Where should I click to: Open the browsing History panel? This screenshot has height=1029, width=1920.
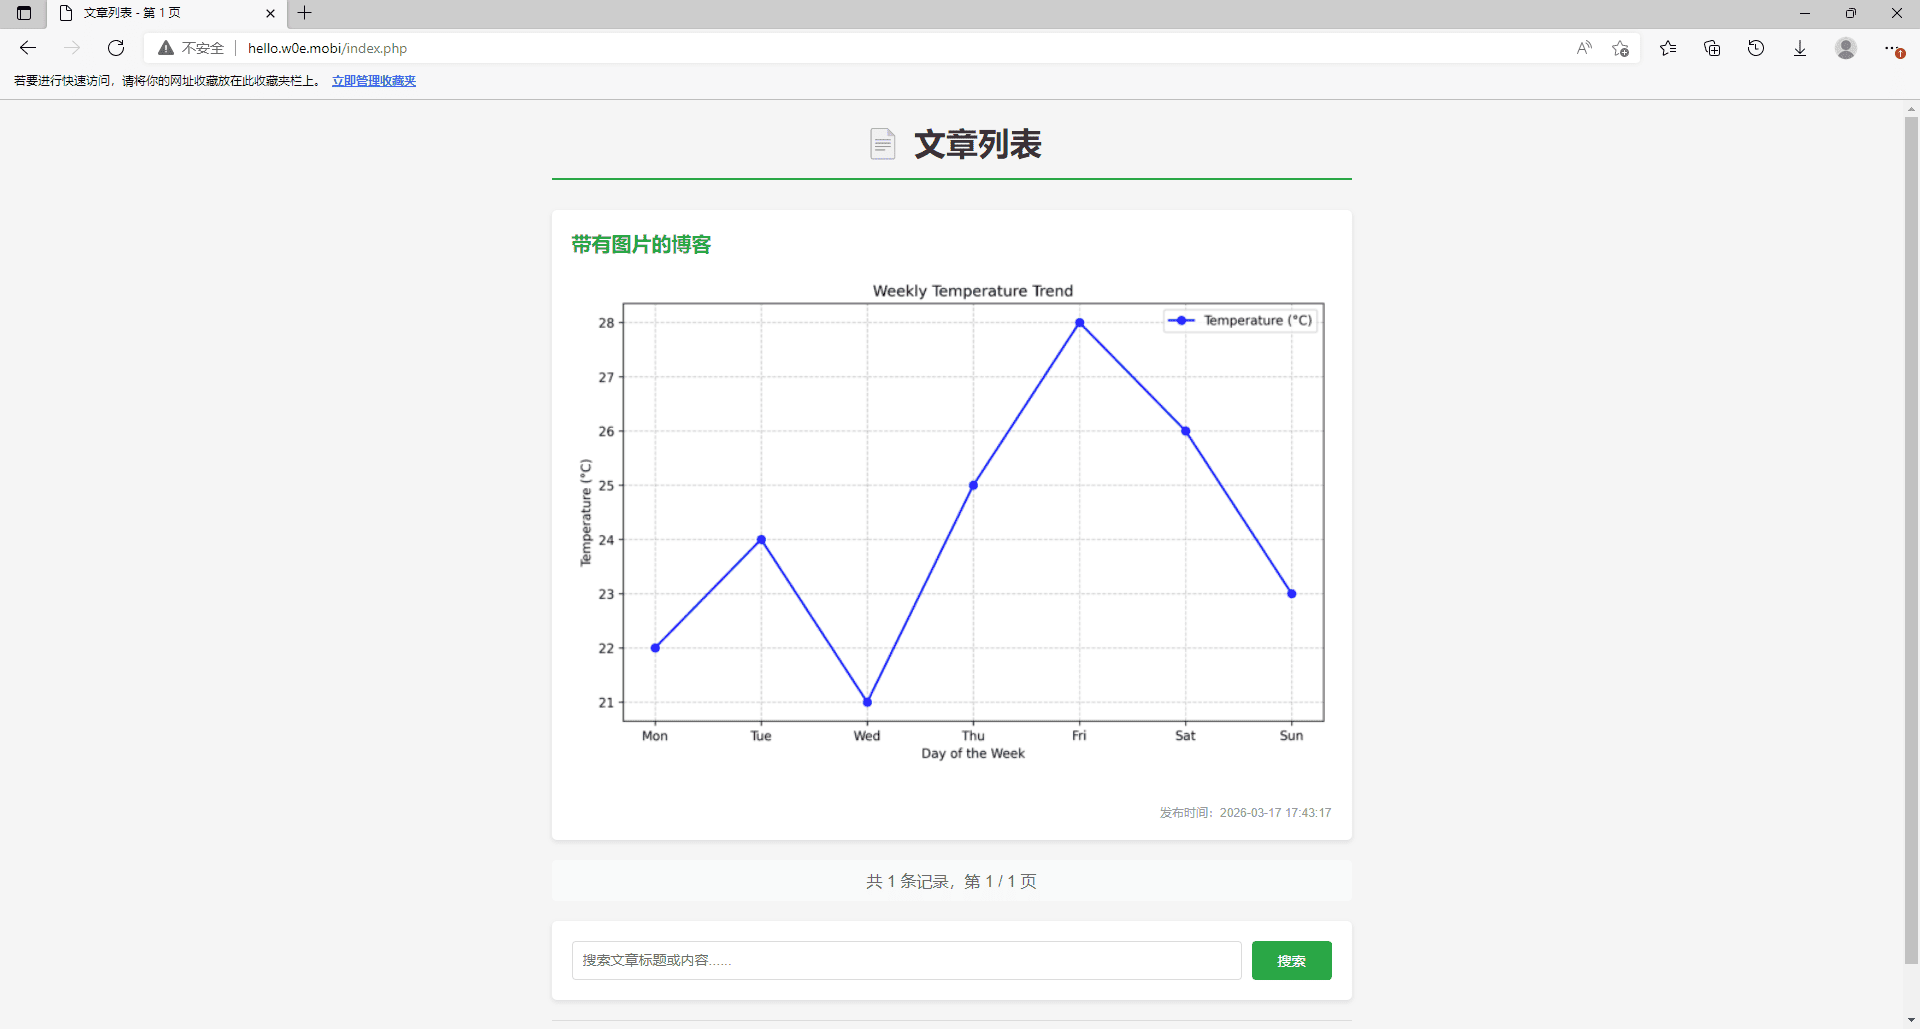pos(1757,47)
